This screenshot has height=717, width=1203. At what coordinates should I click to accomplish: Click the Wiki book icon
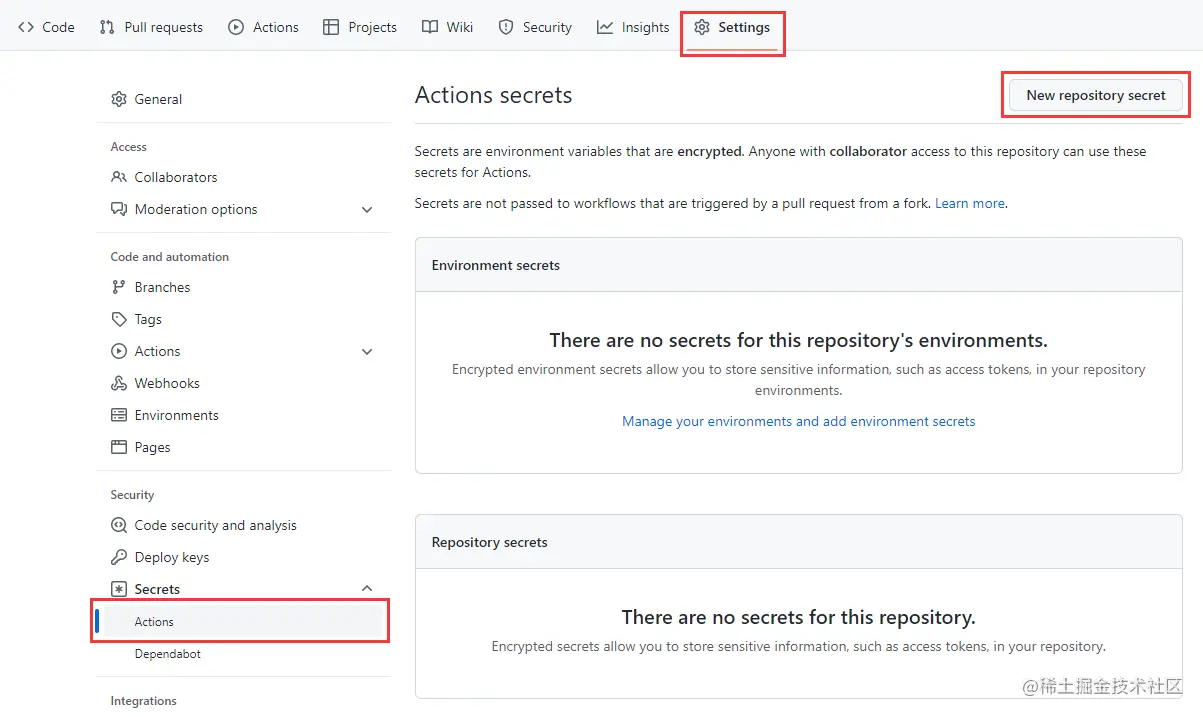point(430,27)
